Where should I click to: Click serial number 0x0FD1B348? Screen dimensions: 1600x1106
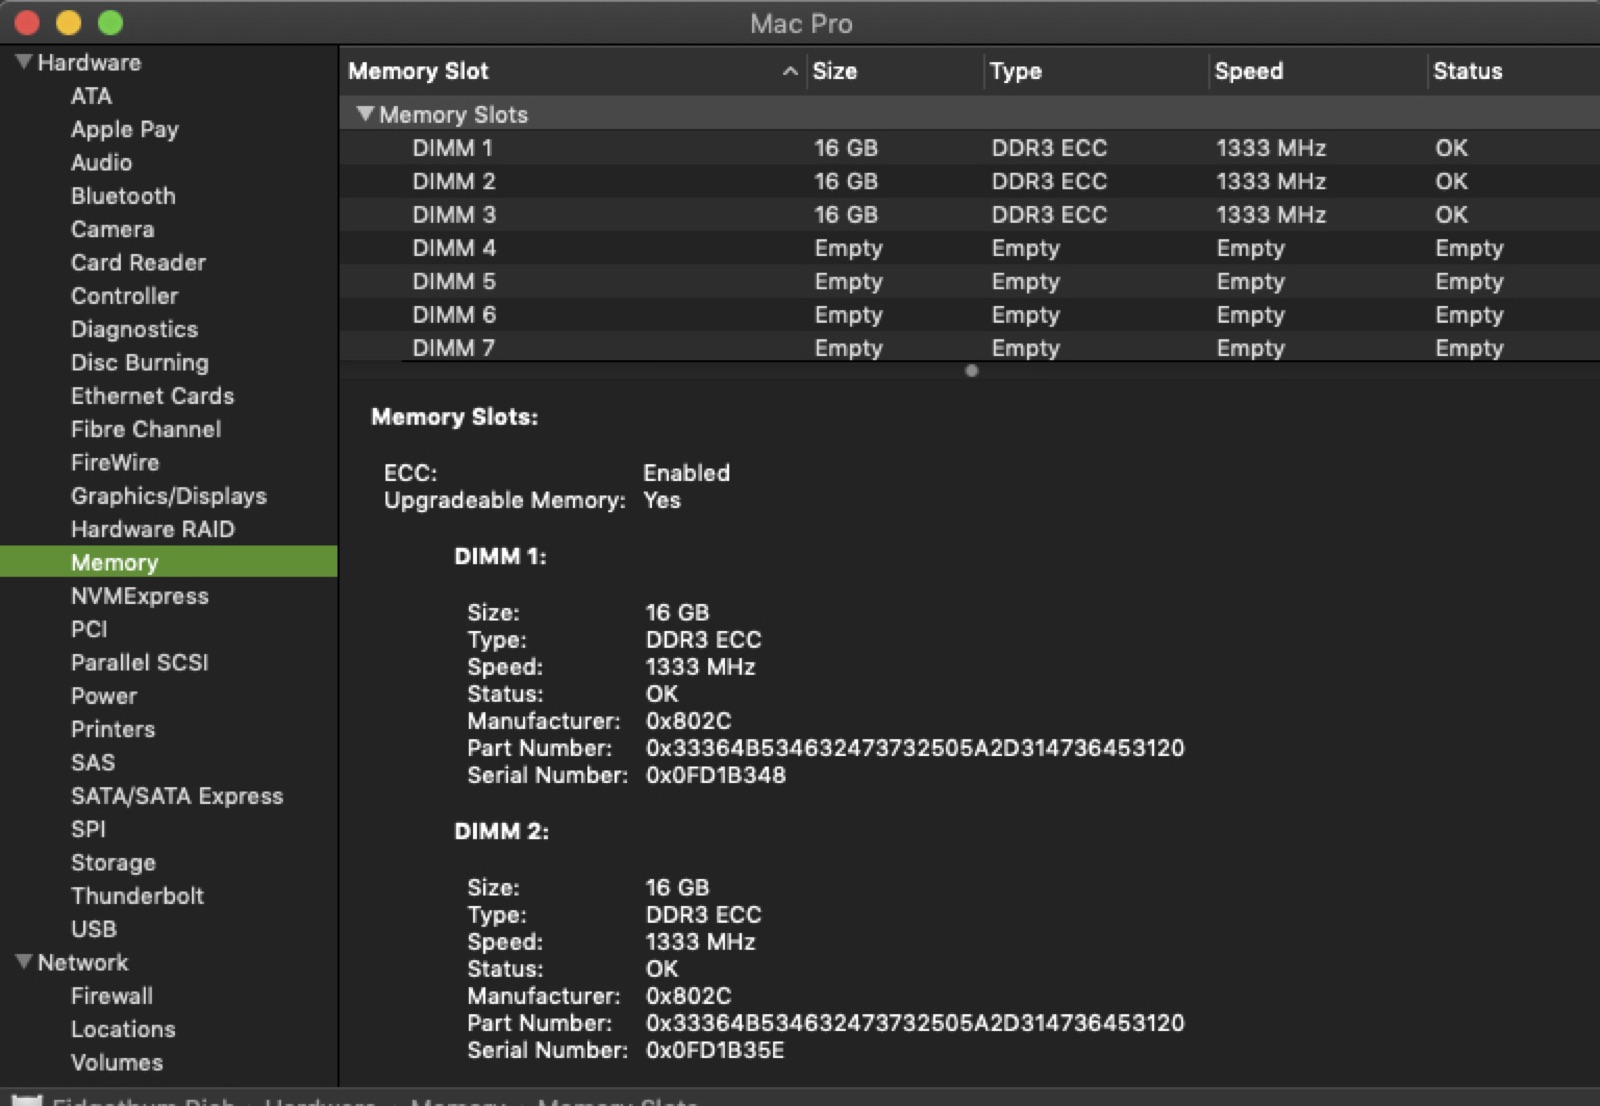716,775
